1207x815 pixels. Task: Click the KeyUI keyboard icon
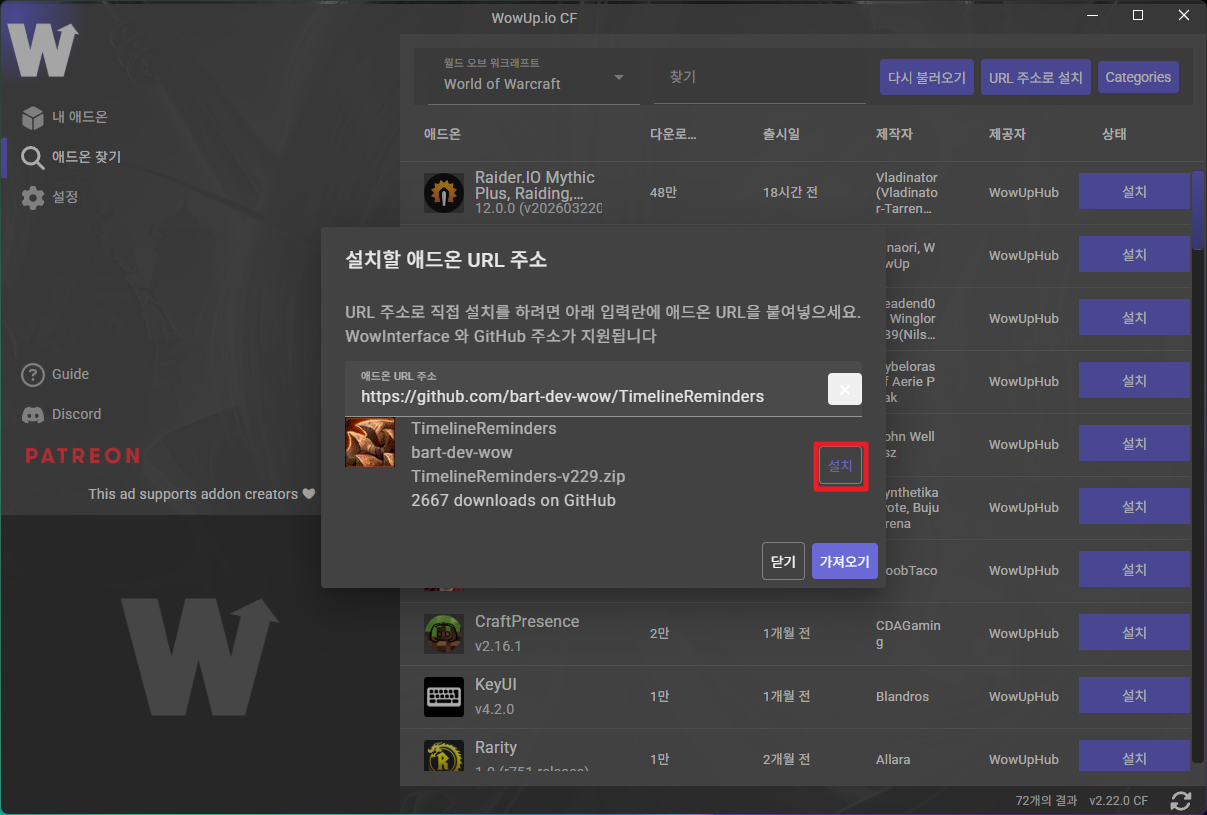coord(443,696)
